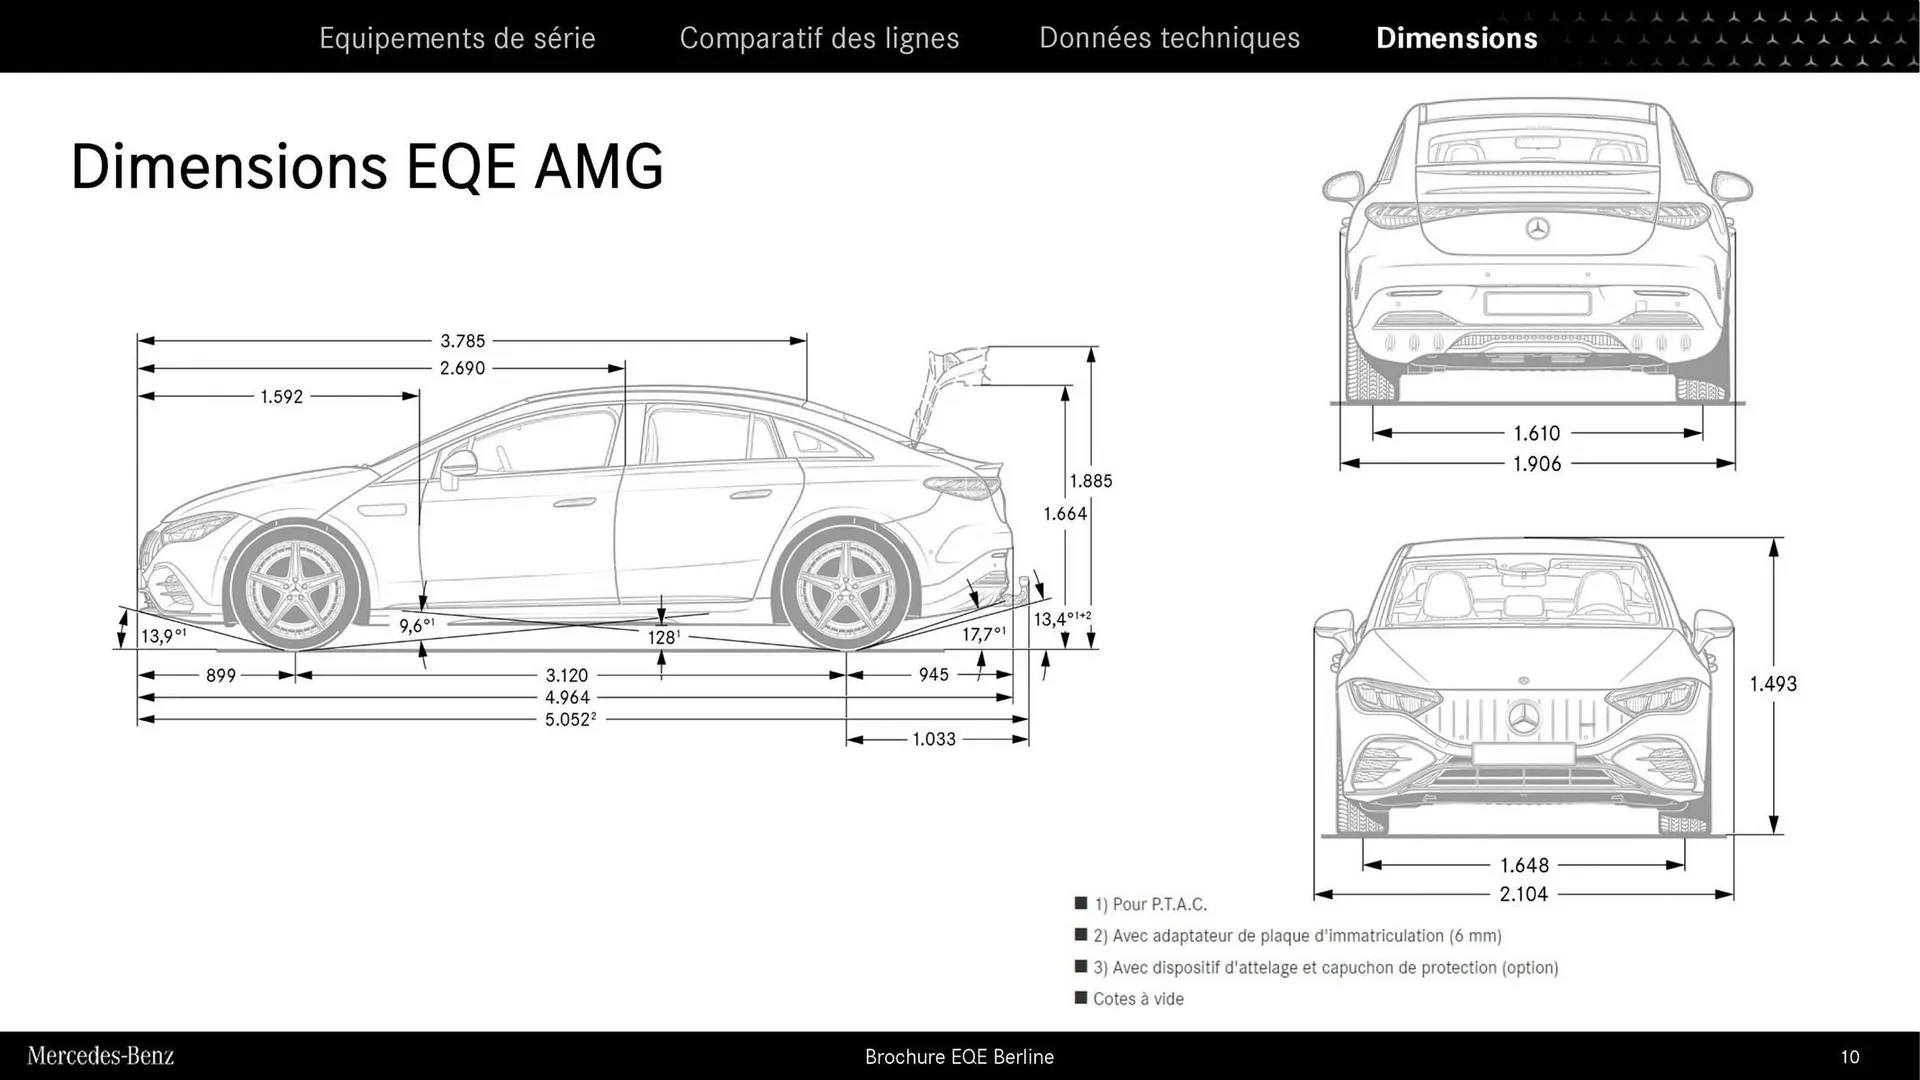Open the 'Données techniques' tab
This screenshot has height=1080, width=1920.
(1170, 37)
